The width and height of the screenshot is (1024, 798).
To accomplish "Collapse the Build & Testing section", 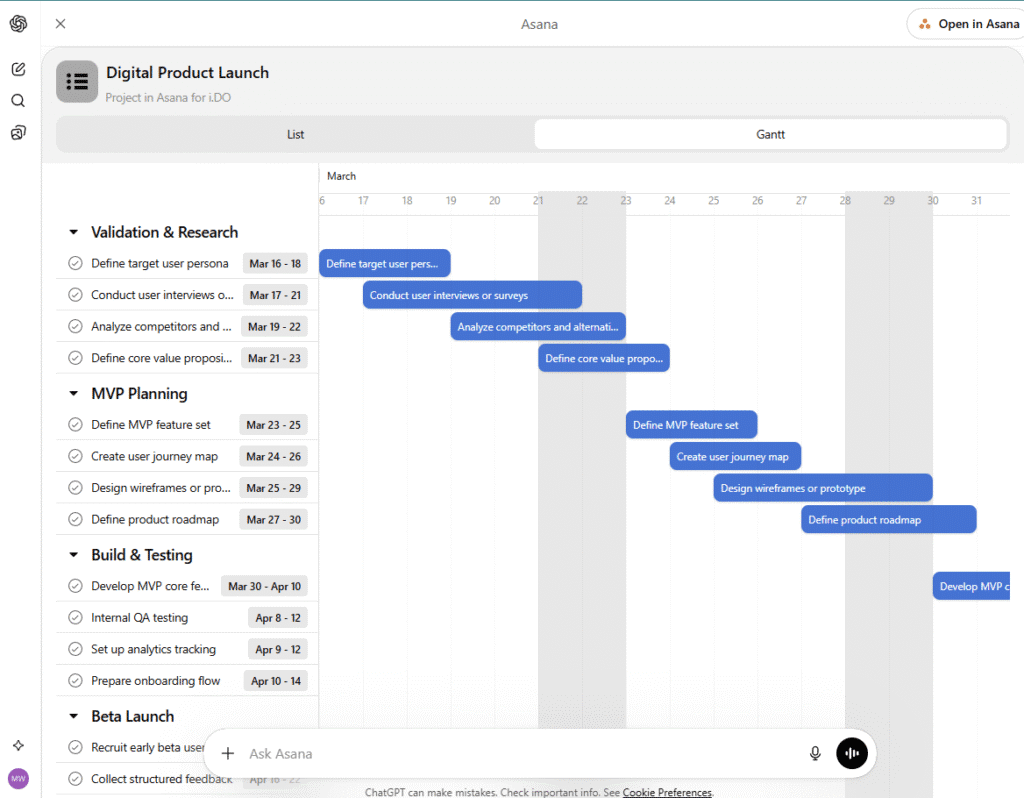I will pos(72,554).
